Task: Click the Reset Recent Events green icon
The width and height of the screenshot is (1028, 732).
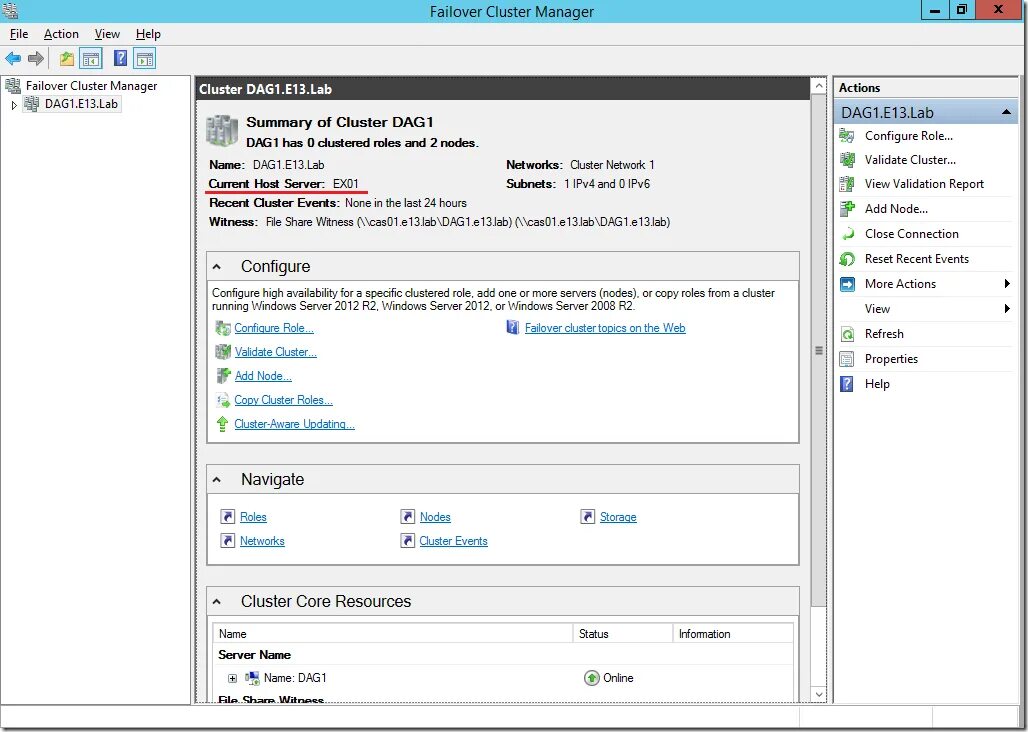Action: [847, 259]
